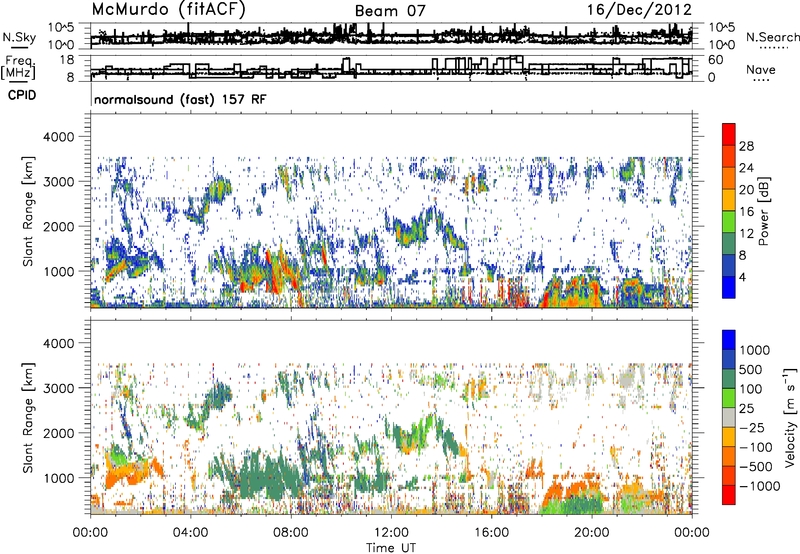The width and height of the screenshot is (800, 554).
Task: Click the 'CPID' label
Action: 22,95
